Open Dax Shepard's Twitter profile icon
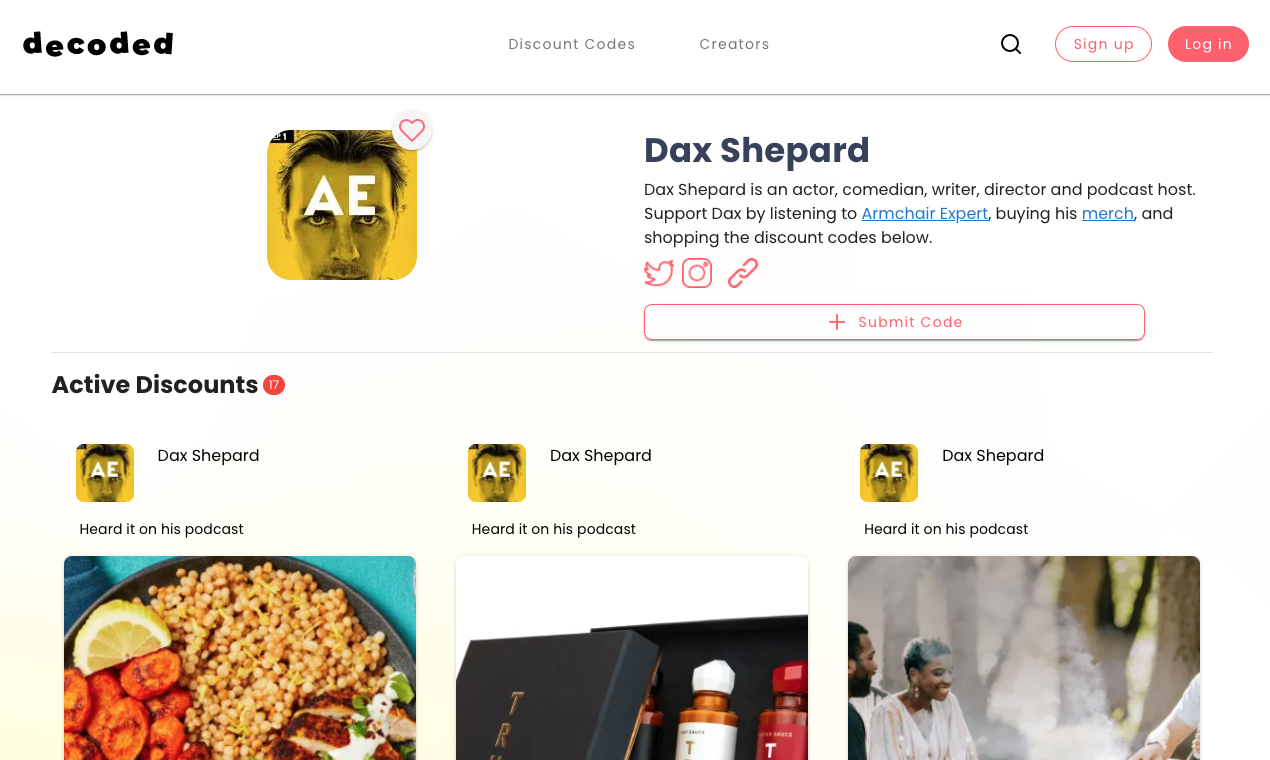Viewport: 1270px width, 760px height. [x=659, y=273]
